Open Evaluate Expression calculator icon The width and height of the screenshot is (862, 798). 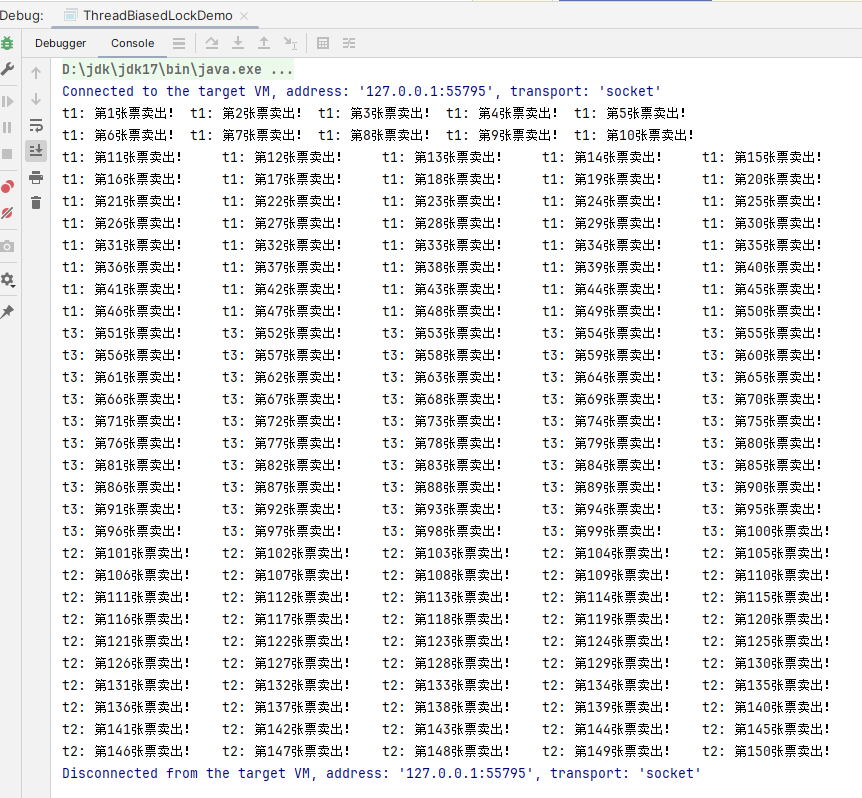pyautogui.click(x=323, y=43)
